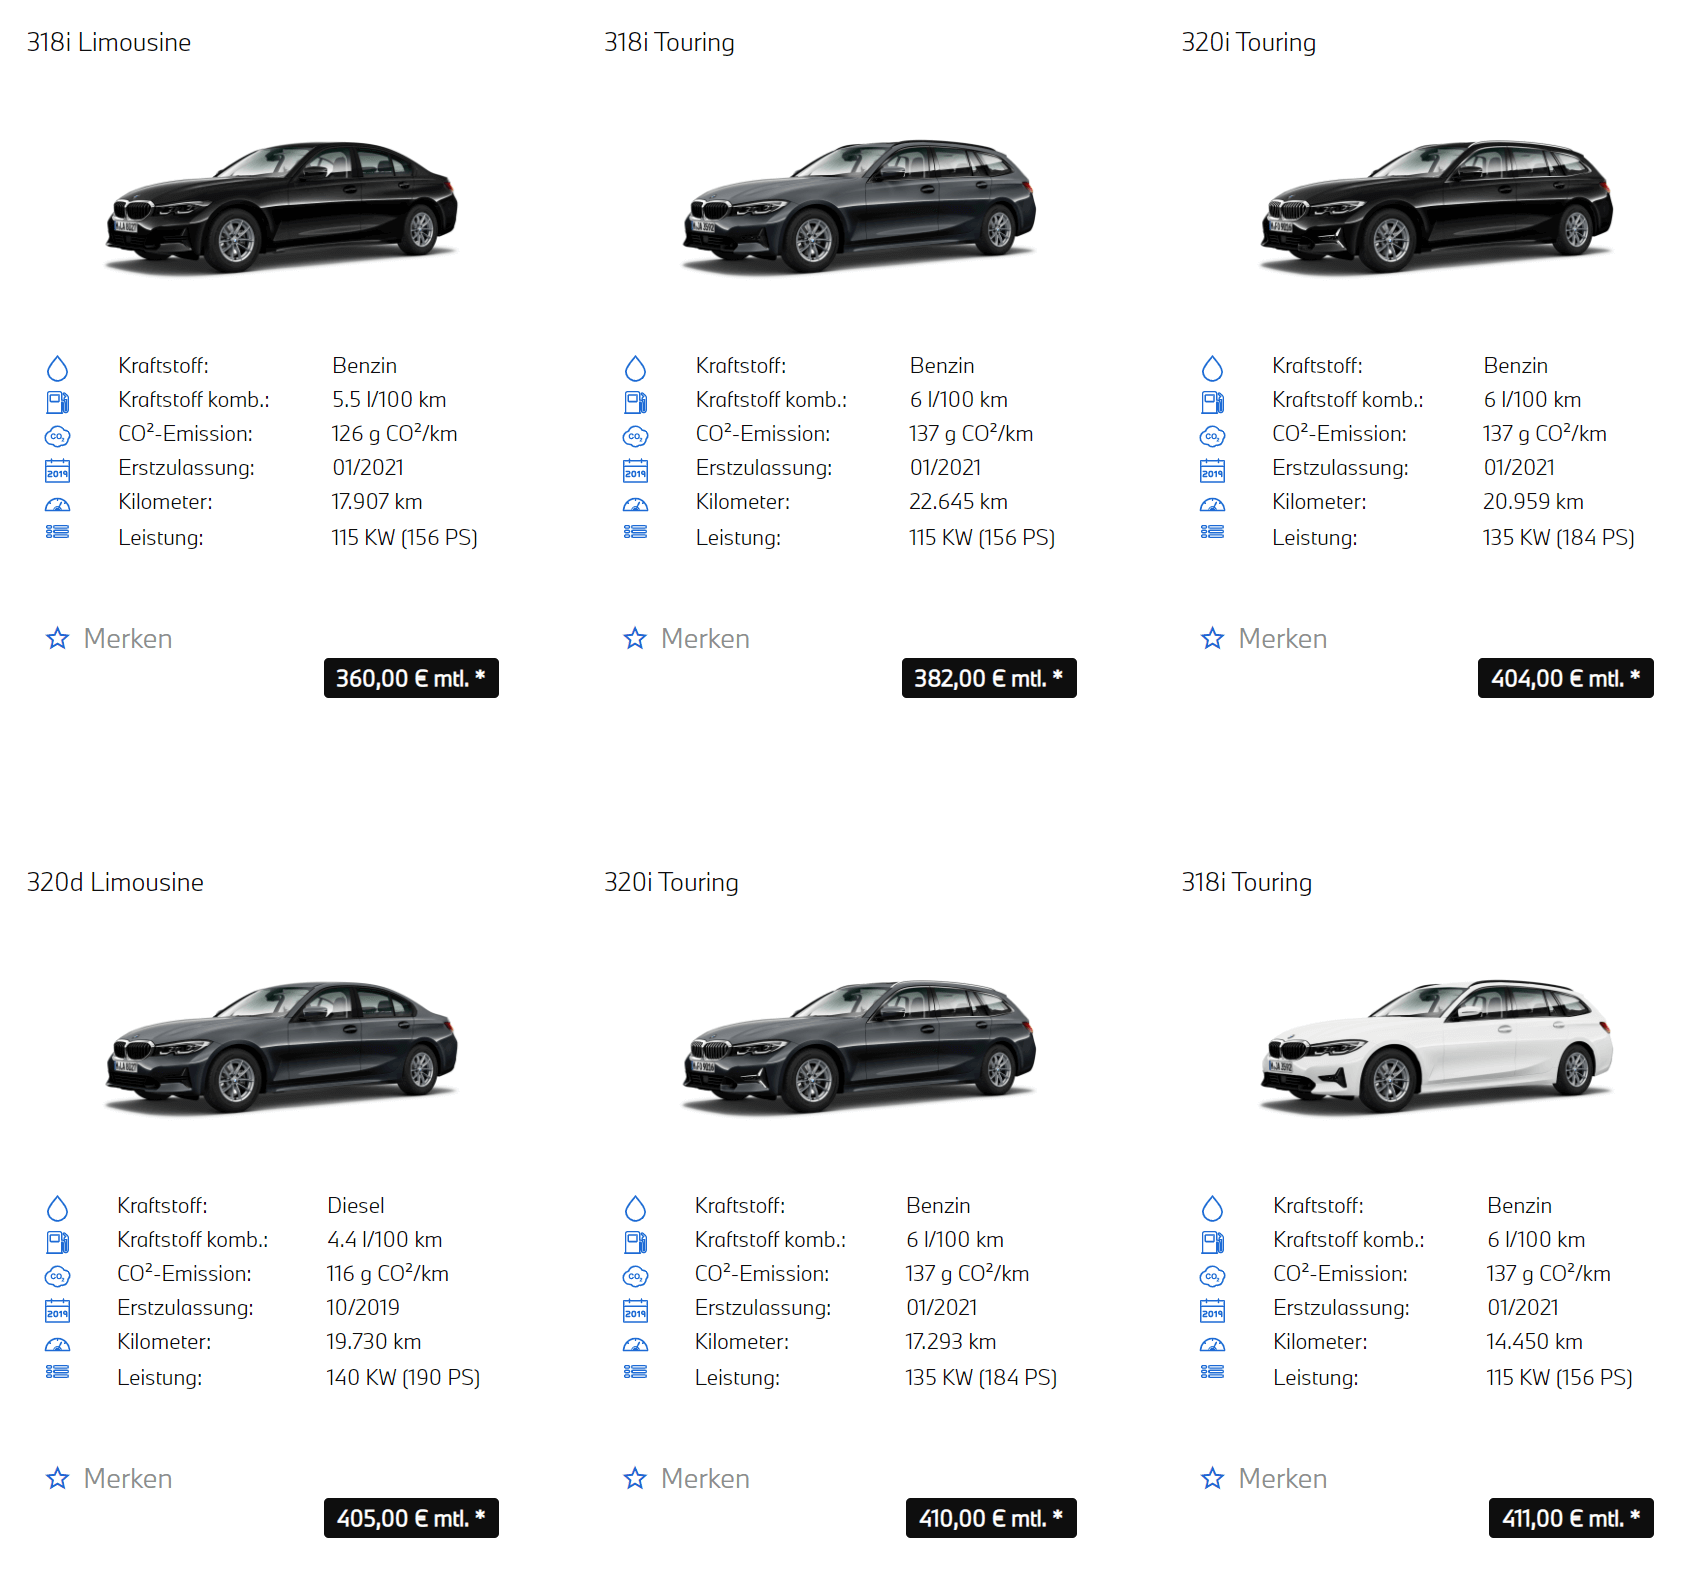Click the 17.293 km mileage value
Image resolution: width=1693 pixels, height=1594 pixels.
coord(951,1342)
